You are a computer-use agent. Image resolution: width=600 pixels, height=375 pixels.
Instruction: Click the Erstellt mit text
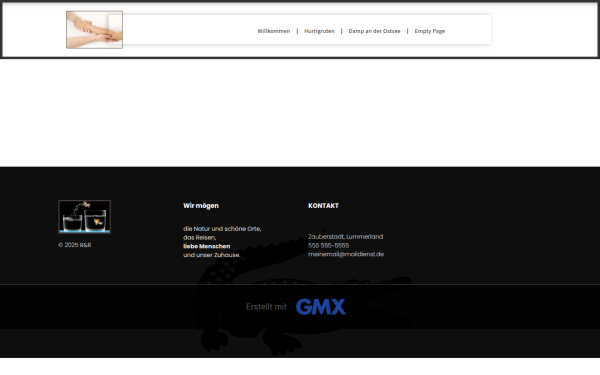tap(266, 307)
